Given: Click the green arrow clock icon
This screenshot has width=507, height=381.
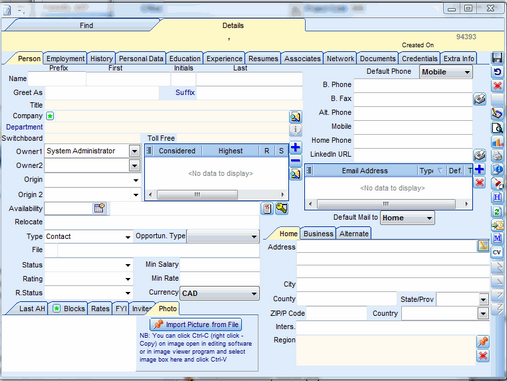Looking at the screenshot, I should [x=497, y=225].
